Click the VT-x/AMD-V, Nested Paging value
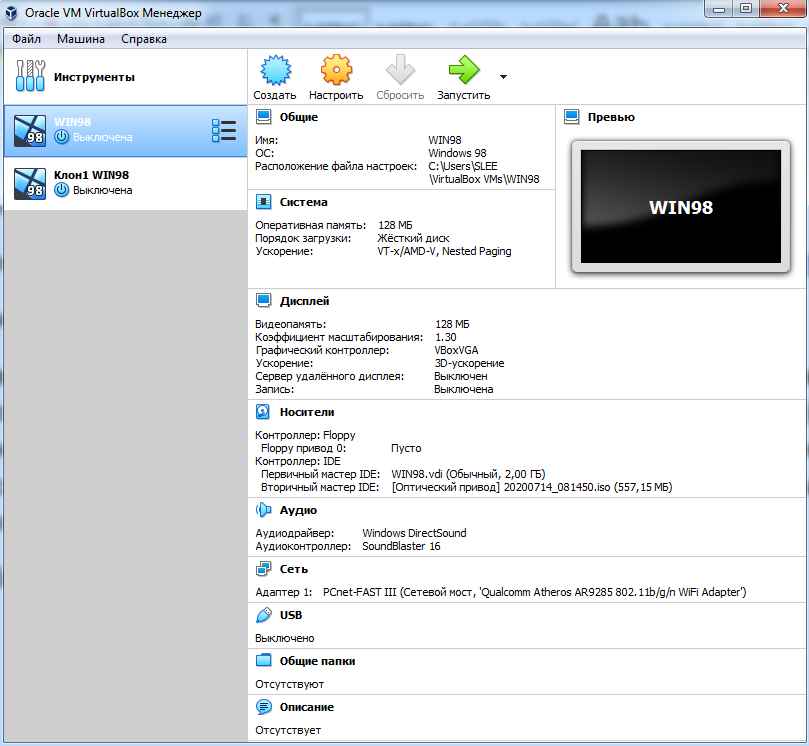 coord(444,251)
